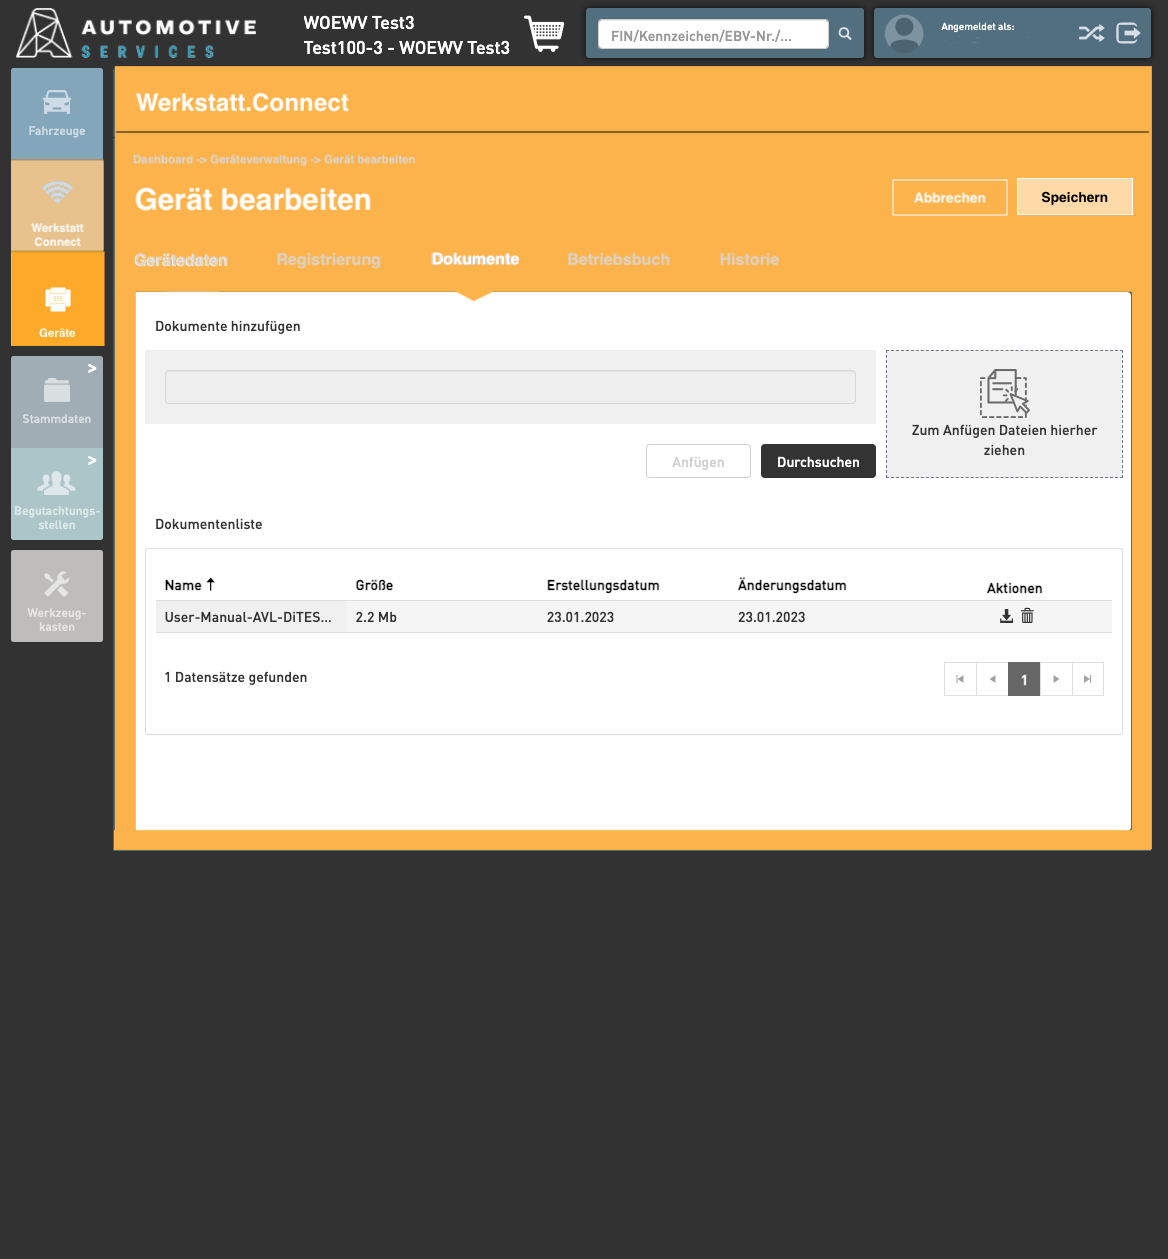
Task: Click the shuffle switch-account icon
Action: click(1091, 33)
